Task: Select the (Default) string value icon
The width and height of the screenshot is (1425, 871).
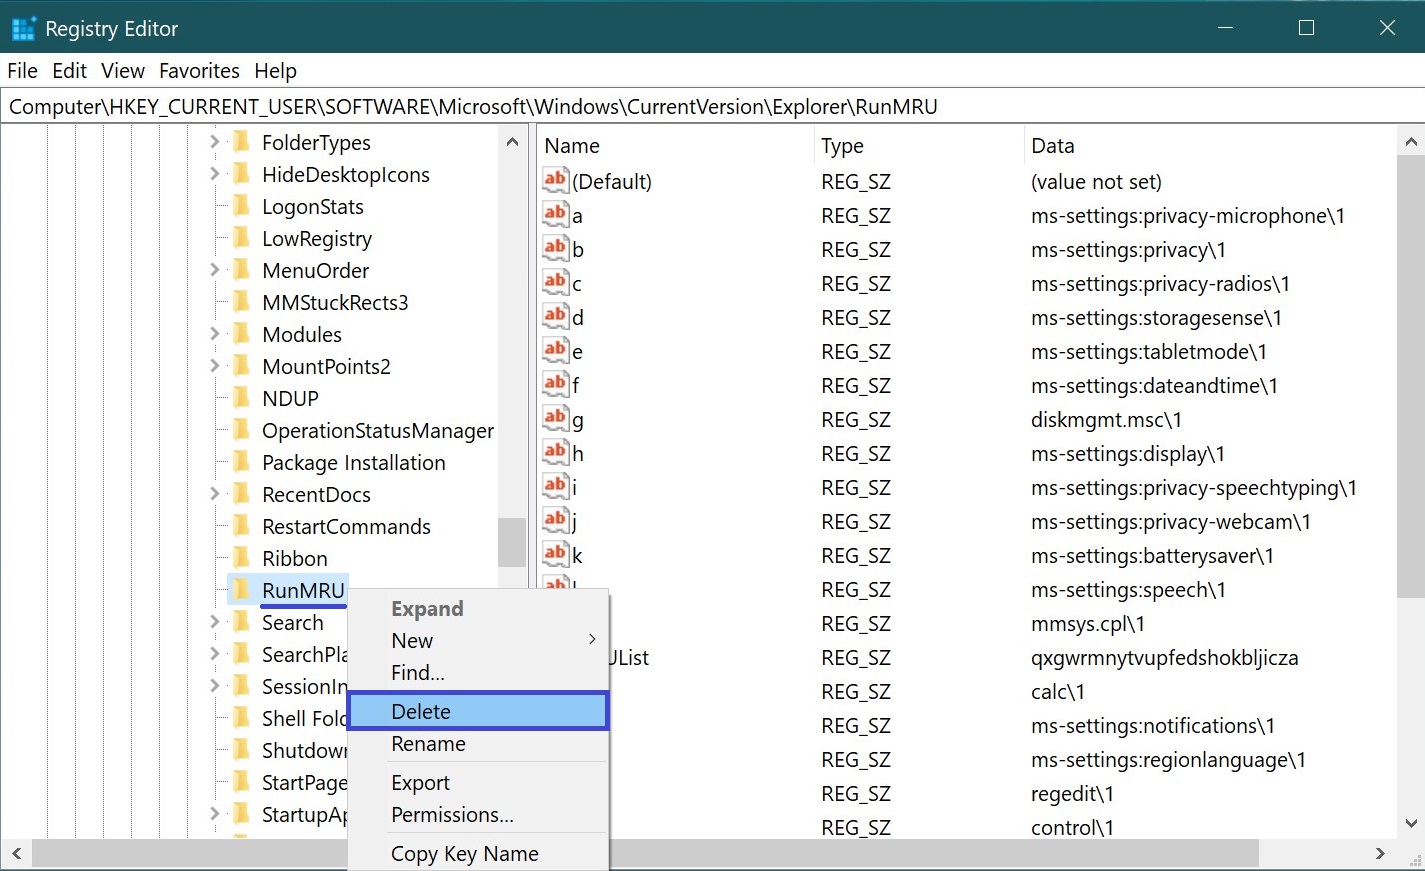Action: coord(556,180)
